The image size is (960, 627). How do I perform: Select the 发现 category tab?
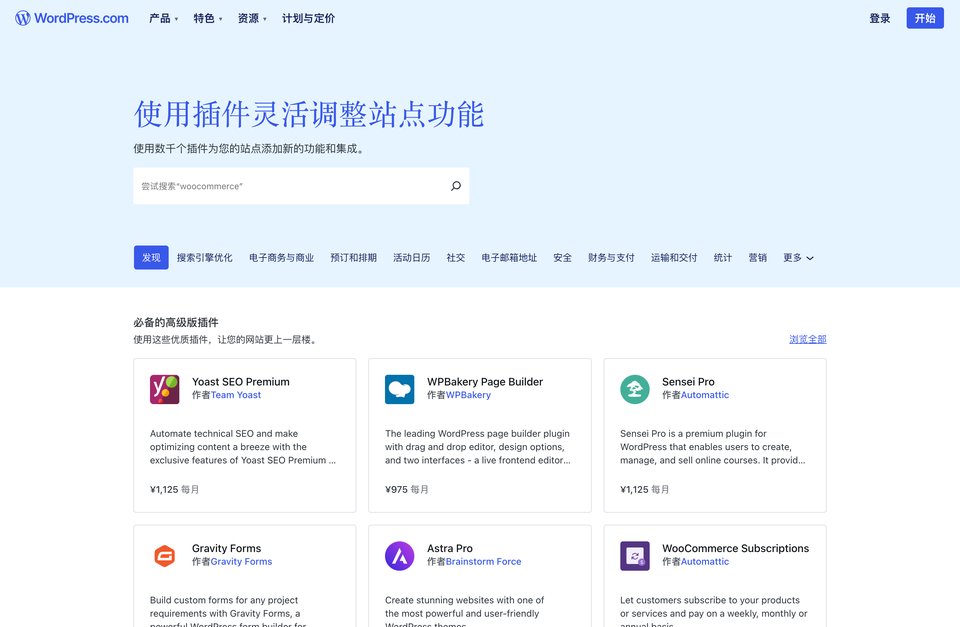click(151, 258)
